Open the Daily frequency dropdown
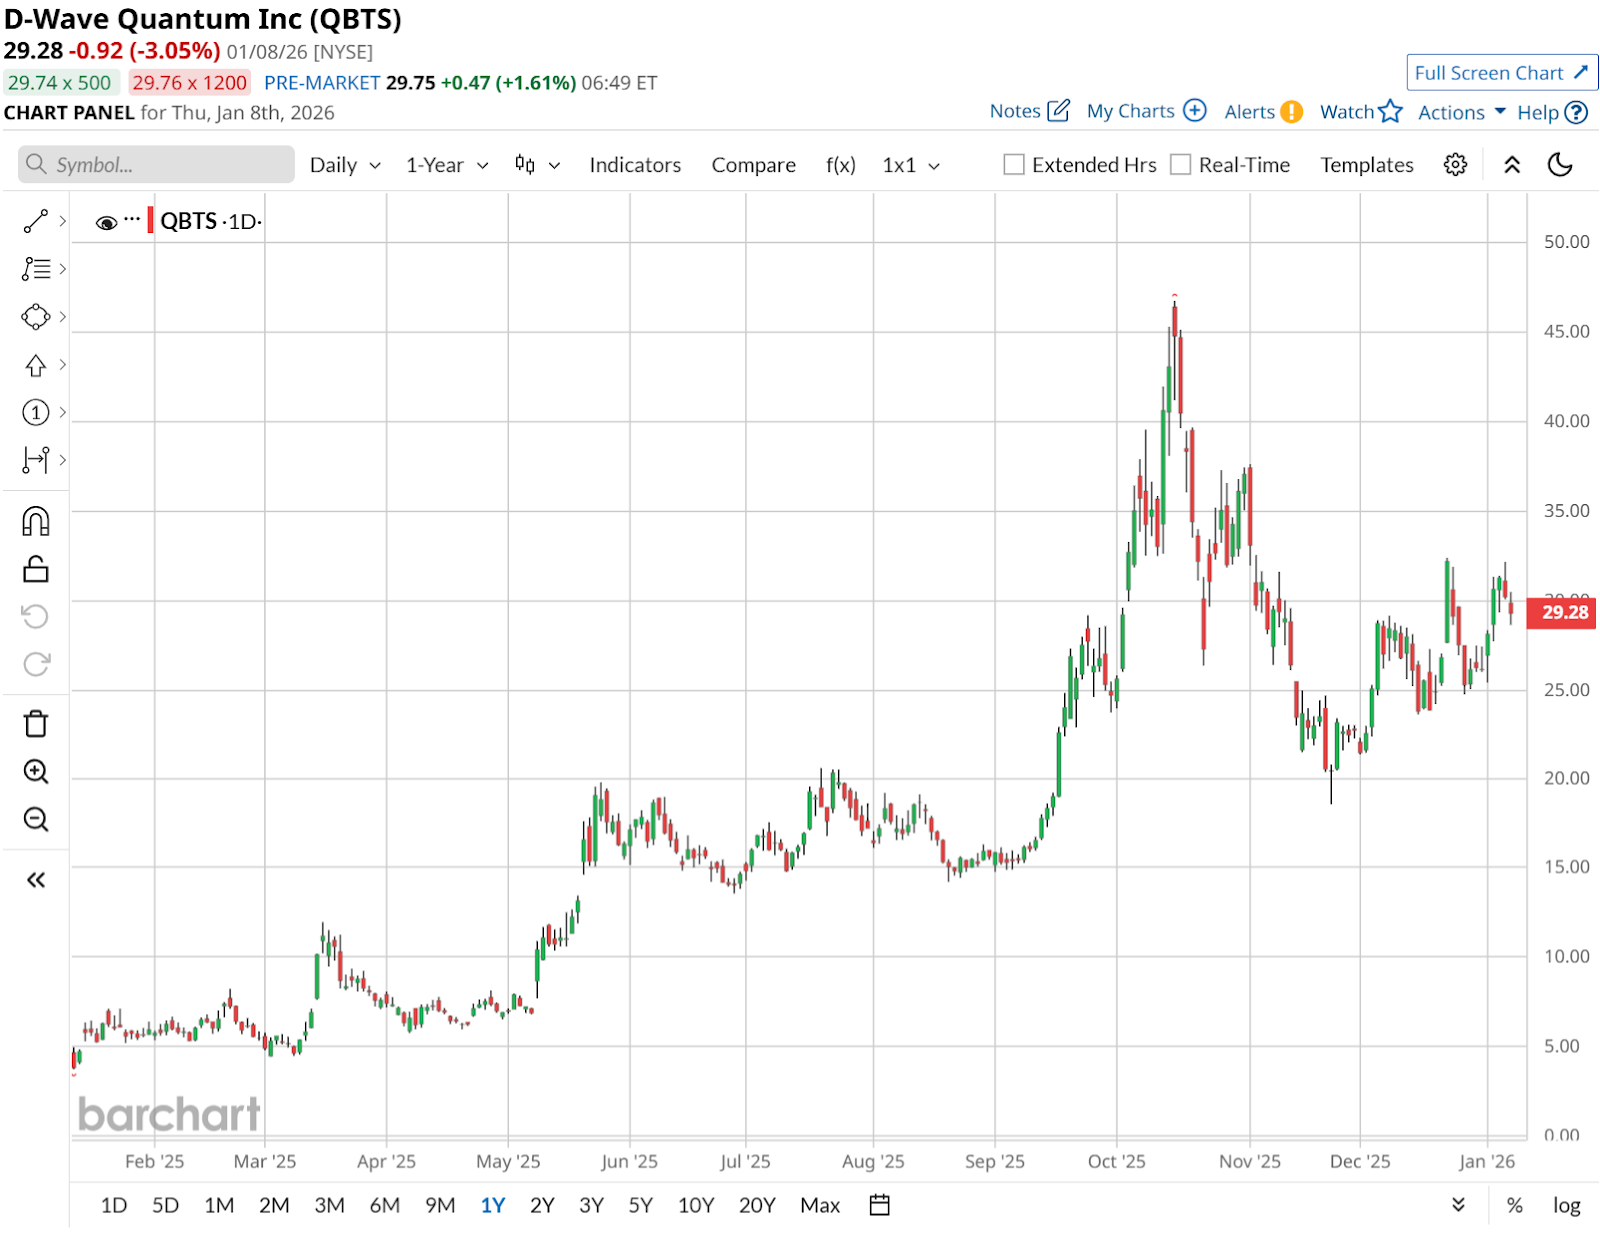This screenshot has width=1600, height=1234. tap(345, 165)
